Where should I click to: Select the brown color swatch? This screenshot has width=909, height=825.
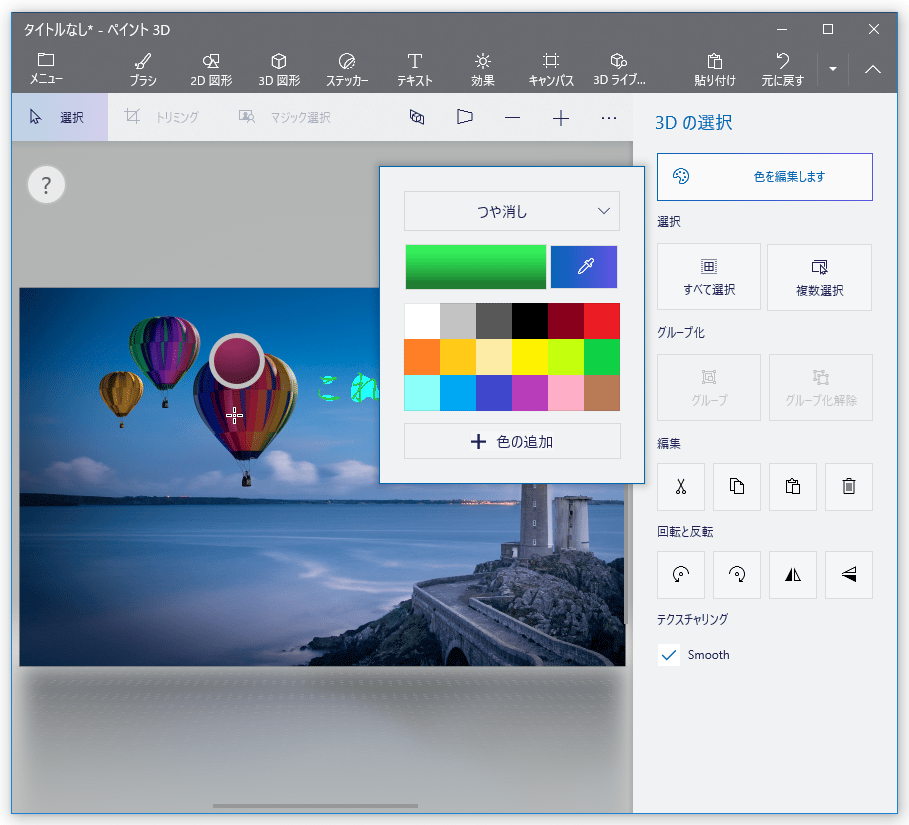pos(602,392)
